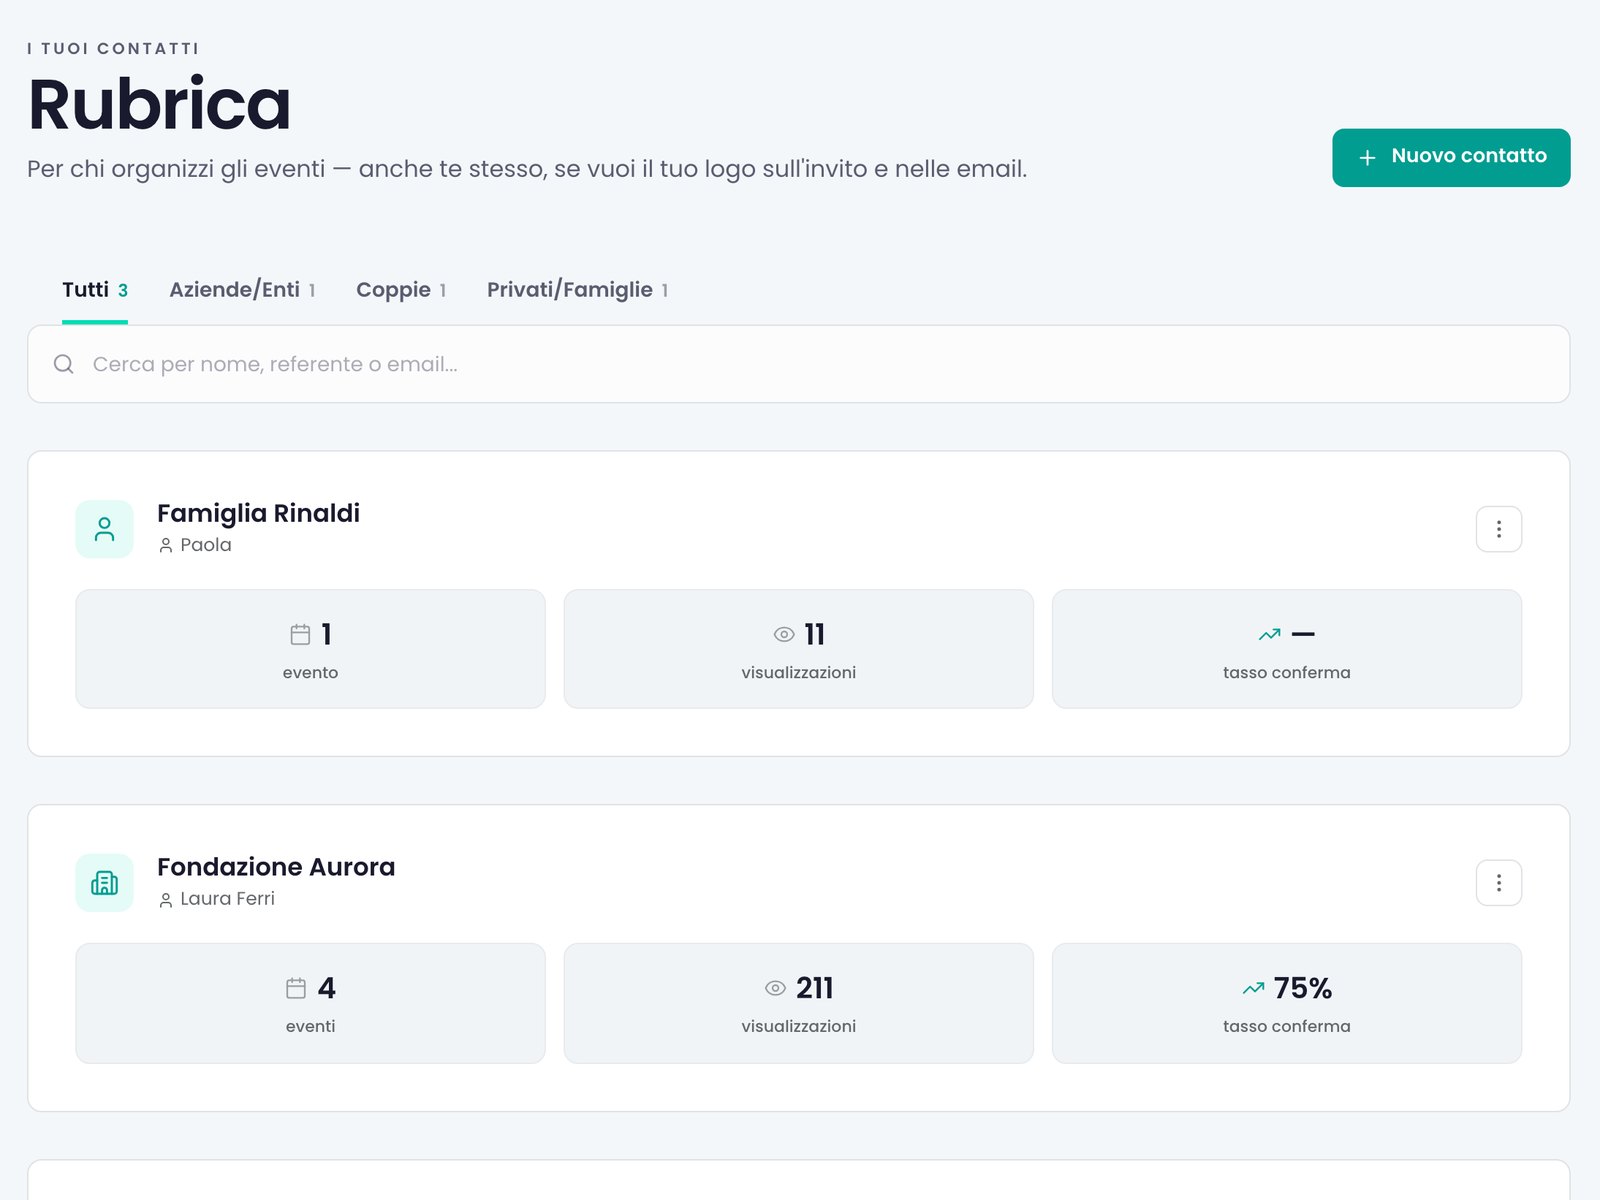
Task: Click trend icon in Famiglia Rinaldi tasso conferma
Action: tap(1270, 634)
